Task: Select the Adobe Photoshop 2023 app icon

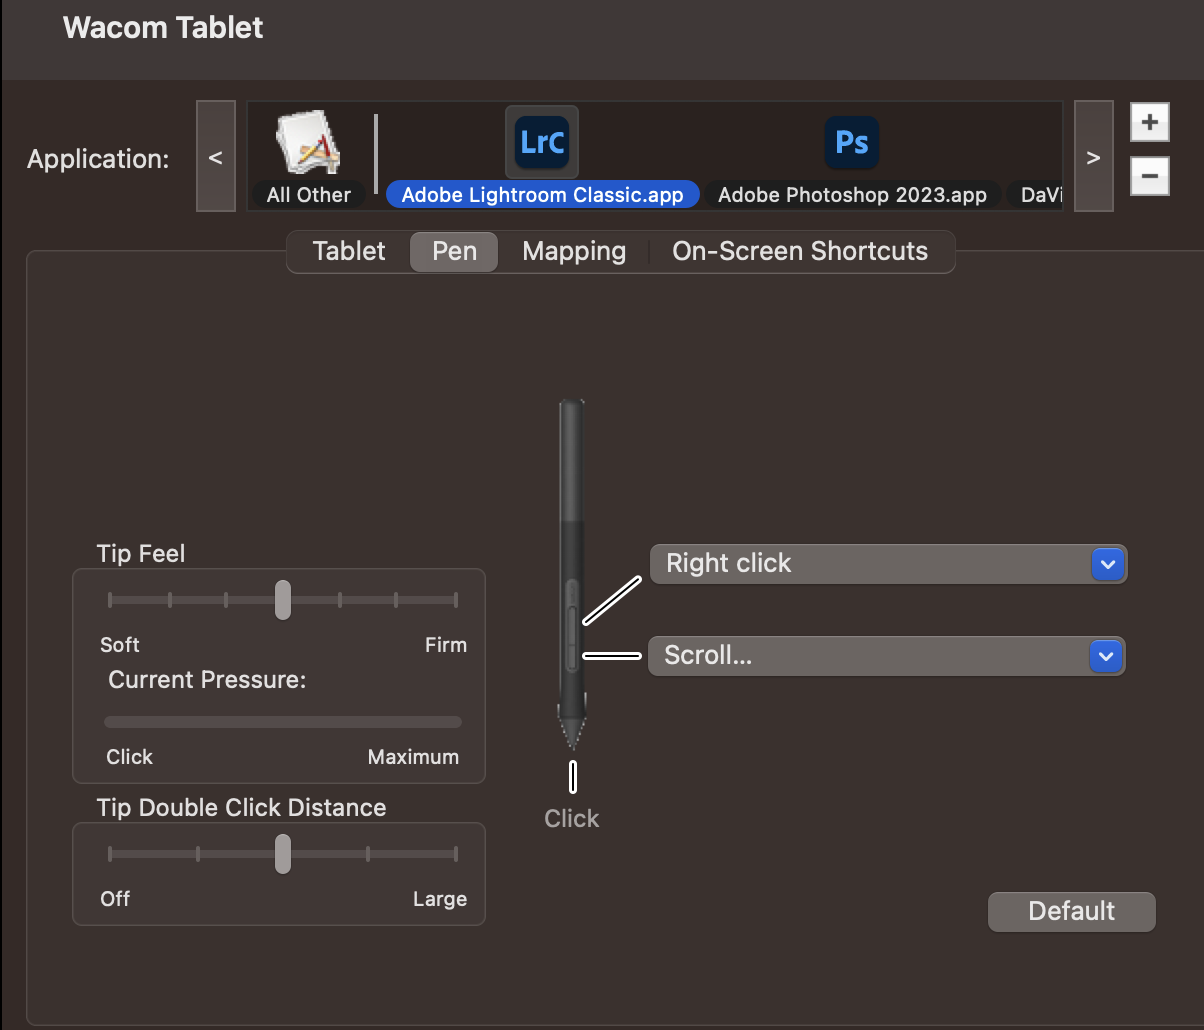Action: [x=851, y=143]
